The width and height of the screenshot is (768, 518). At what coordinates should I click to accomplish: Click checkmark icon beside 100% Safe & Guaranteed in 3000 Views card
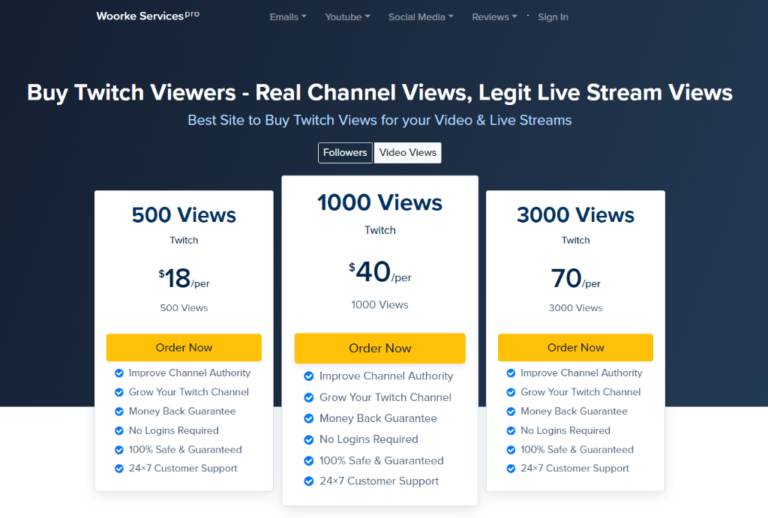point(511,450)
